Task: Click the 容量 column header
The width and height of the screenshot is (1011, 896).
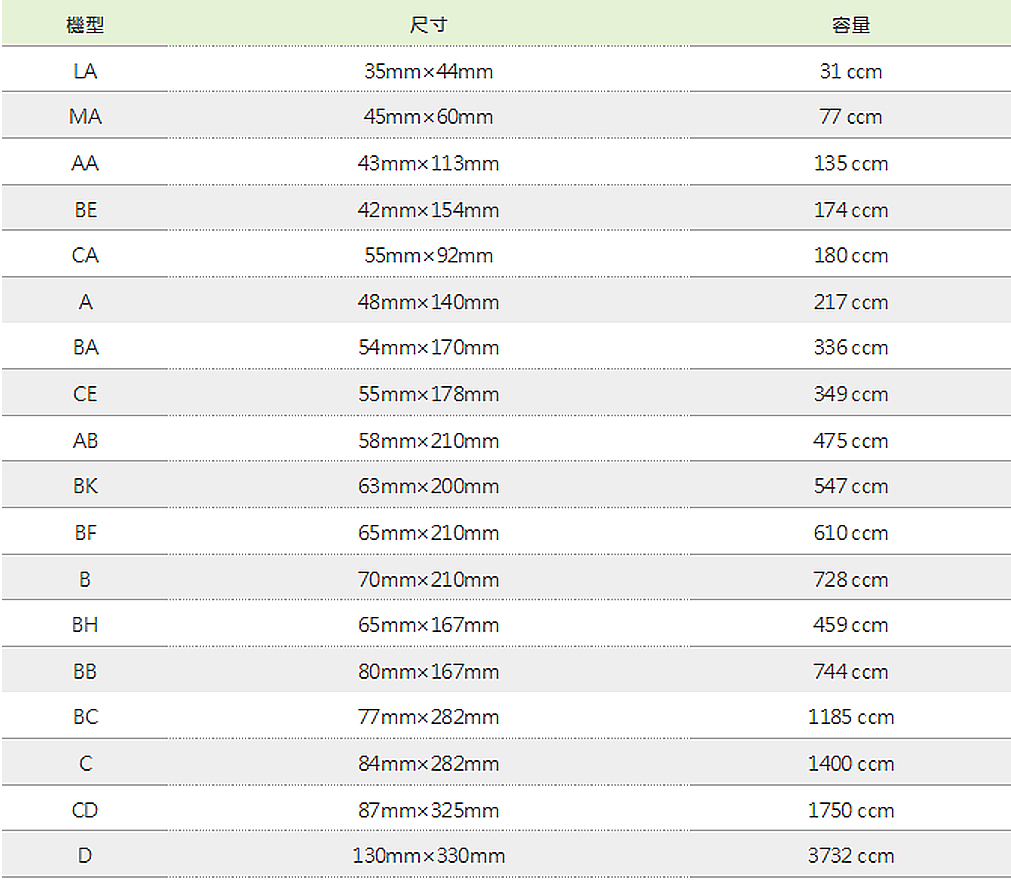Action: click(850, 25)
